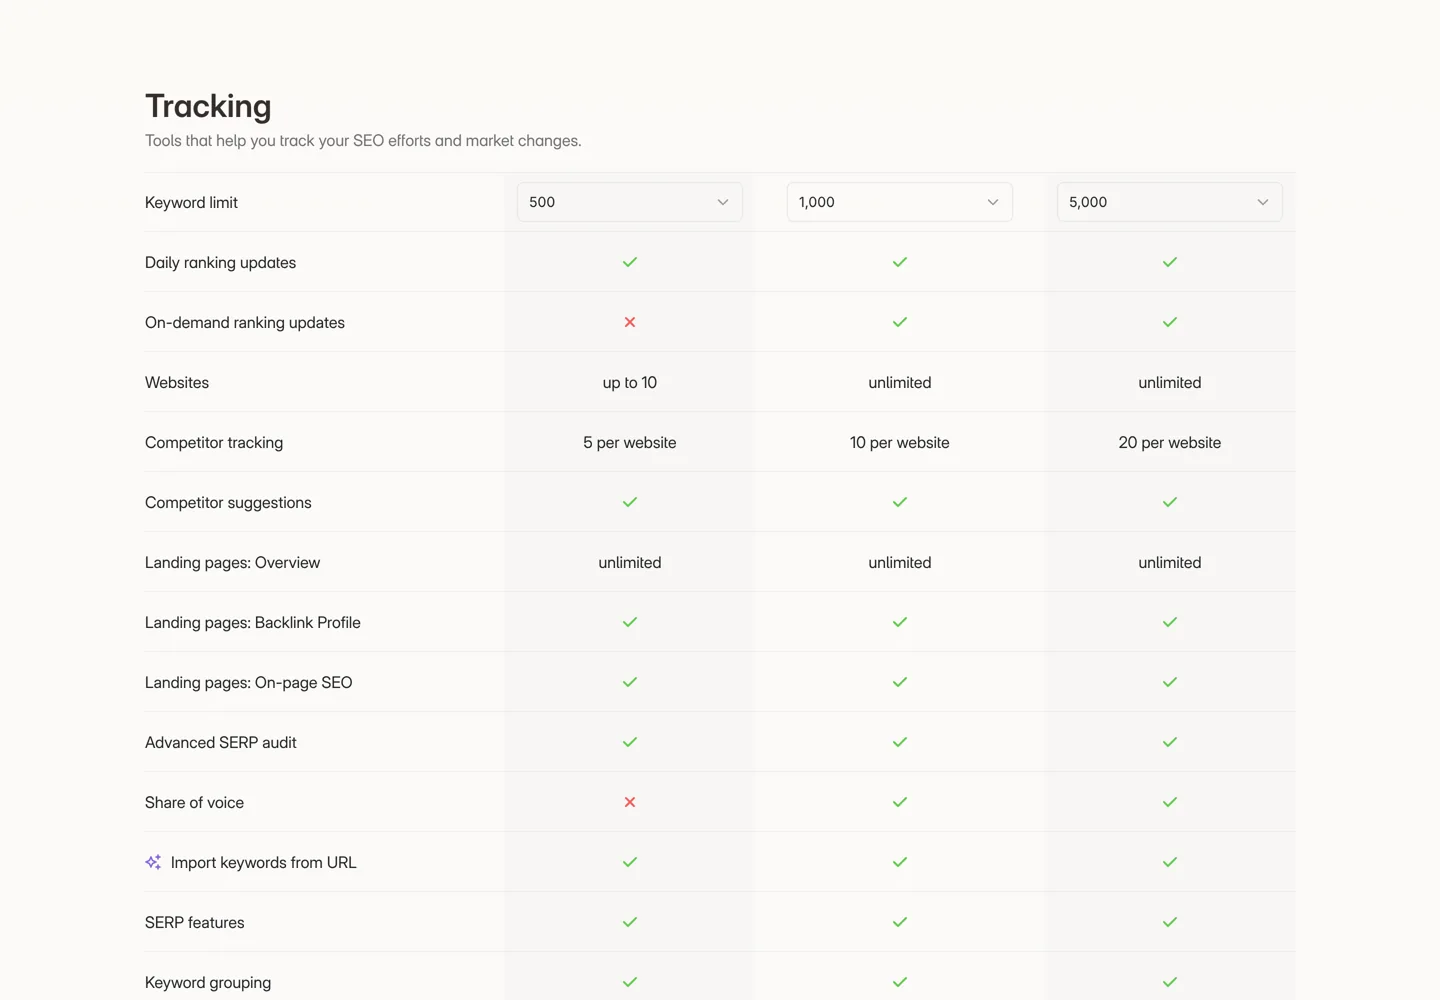Click the On-page SEO check under 500
This screenshot has height=1000, width=1440.
630,682
